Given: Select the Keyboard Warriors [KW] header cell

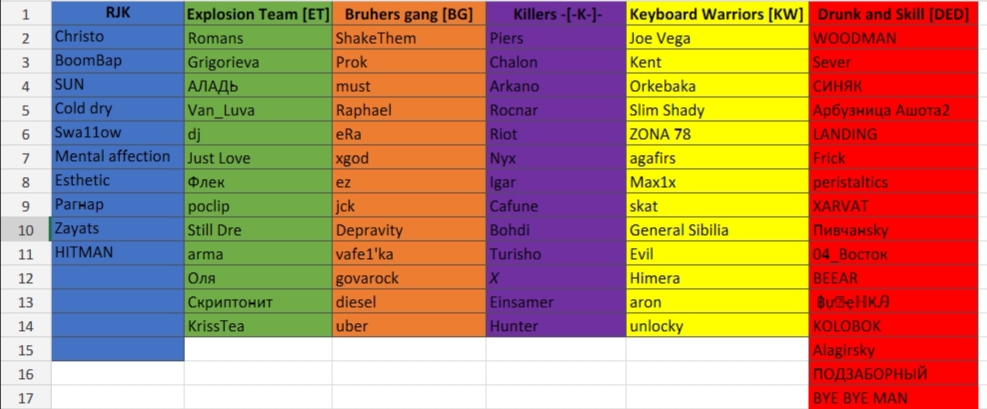Looking at the screenshot, I should tap(717, 15).
